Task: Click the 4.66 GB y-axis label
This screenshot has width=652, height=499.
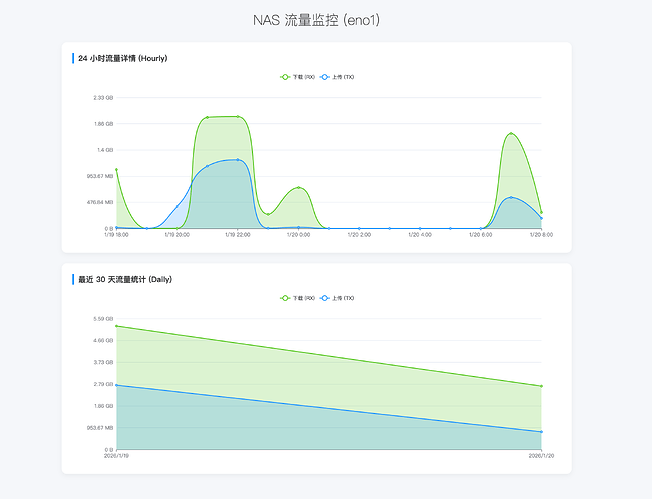Action: pos(103,341)
